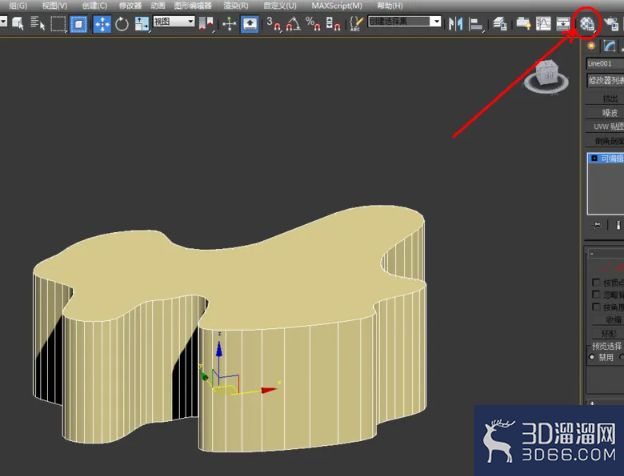Click Use Pivot Point Center icon
This screenshot has width=624, height=476.
pyautogui.click(x=206, y=24)
